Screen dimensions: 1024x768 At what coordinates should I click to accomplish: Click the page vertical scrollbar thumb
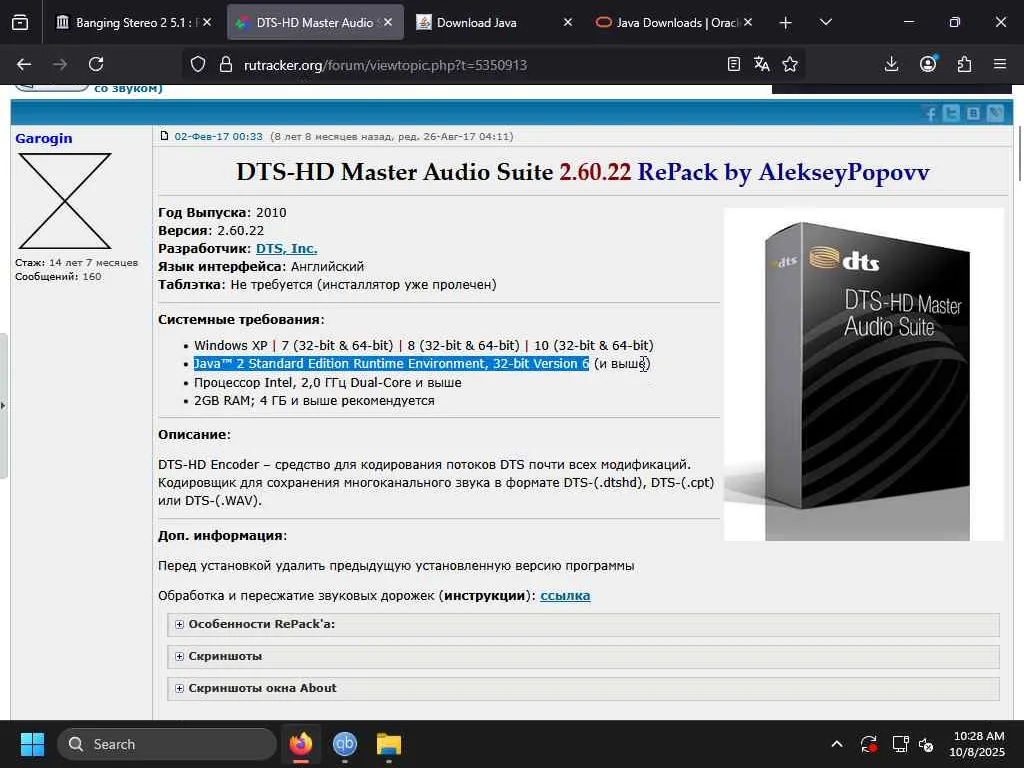coord(1019,153)
